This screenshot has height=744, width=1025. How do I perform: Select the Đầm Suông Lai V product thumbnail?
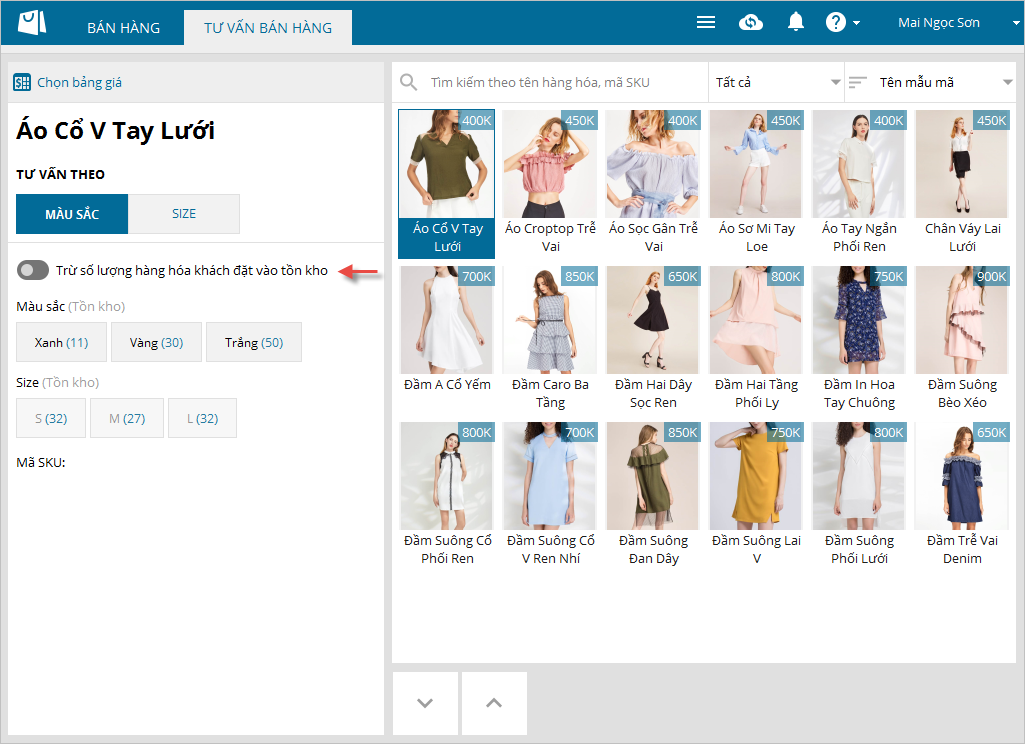click(757, 477)
